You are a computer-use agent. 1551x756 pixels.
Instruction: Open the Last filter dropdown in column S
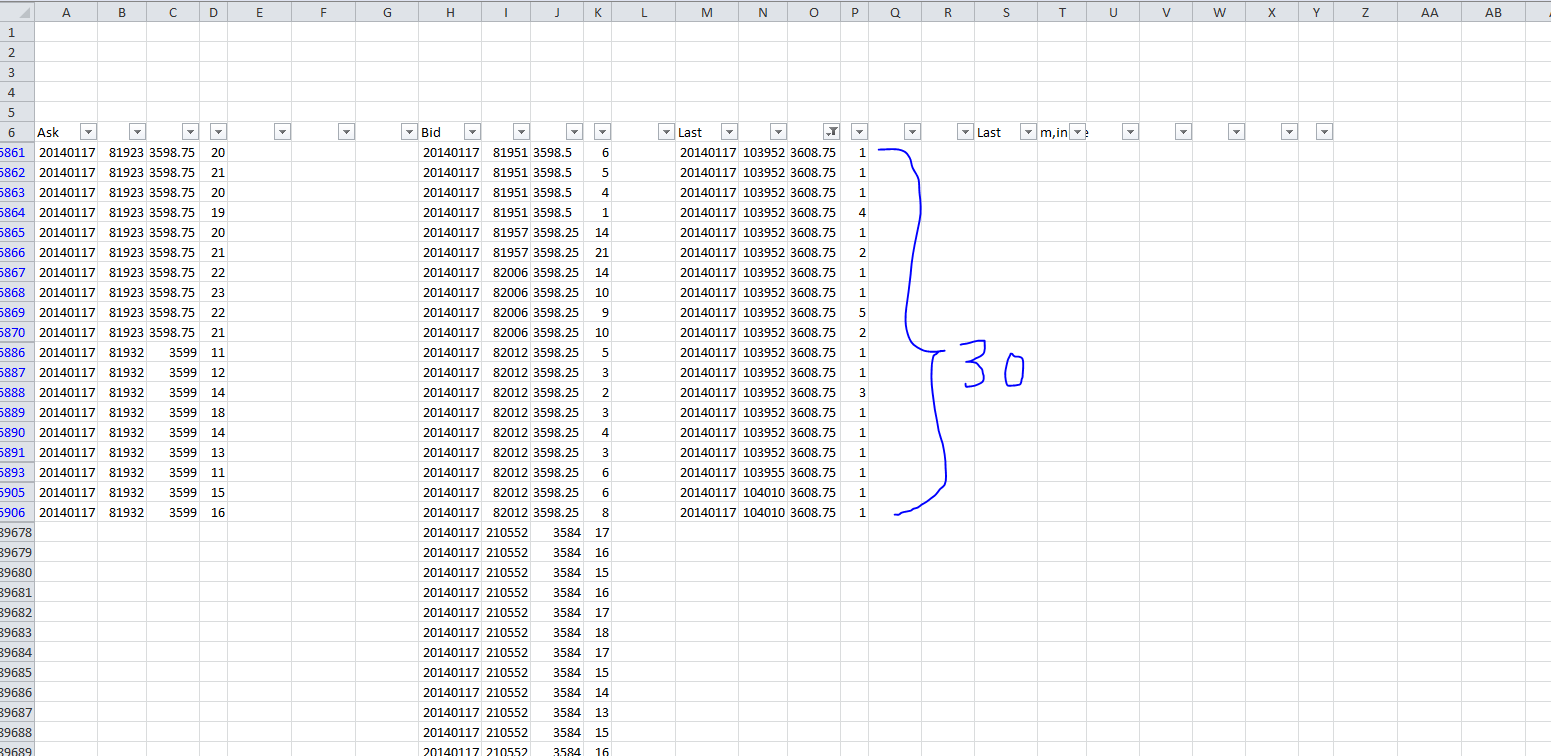[x=1028, y=132]
